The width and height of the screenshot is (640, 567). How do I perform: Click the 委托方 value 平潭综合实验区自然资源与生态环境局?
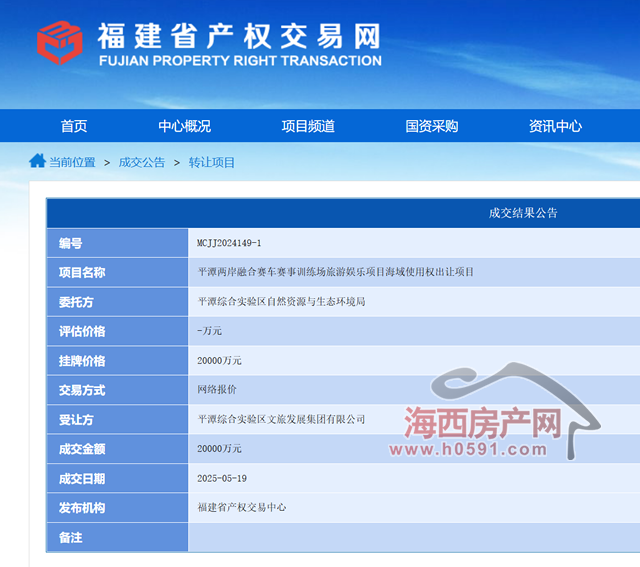click(282, 301)
